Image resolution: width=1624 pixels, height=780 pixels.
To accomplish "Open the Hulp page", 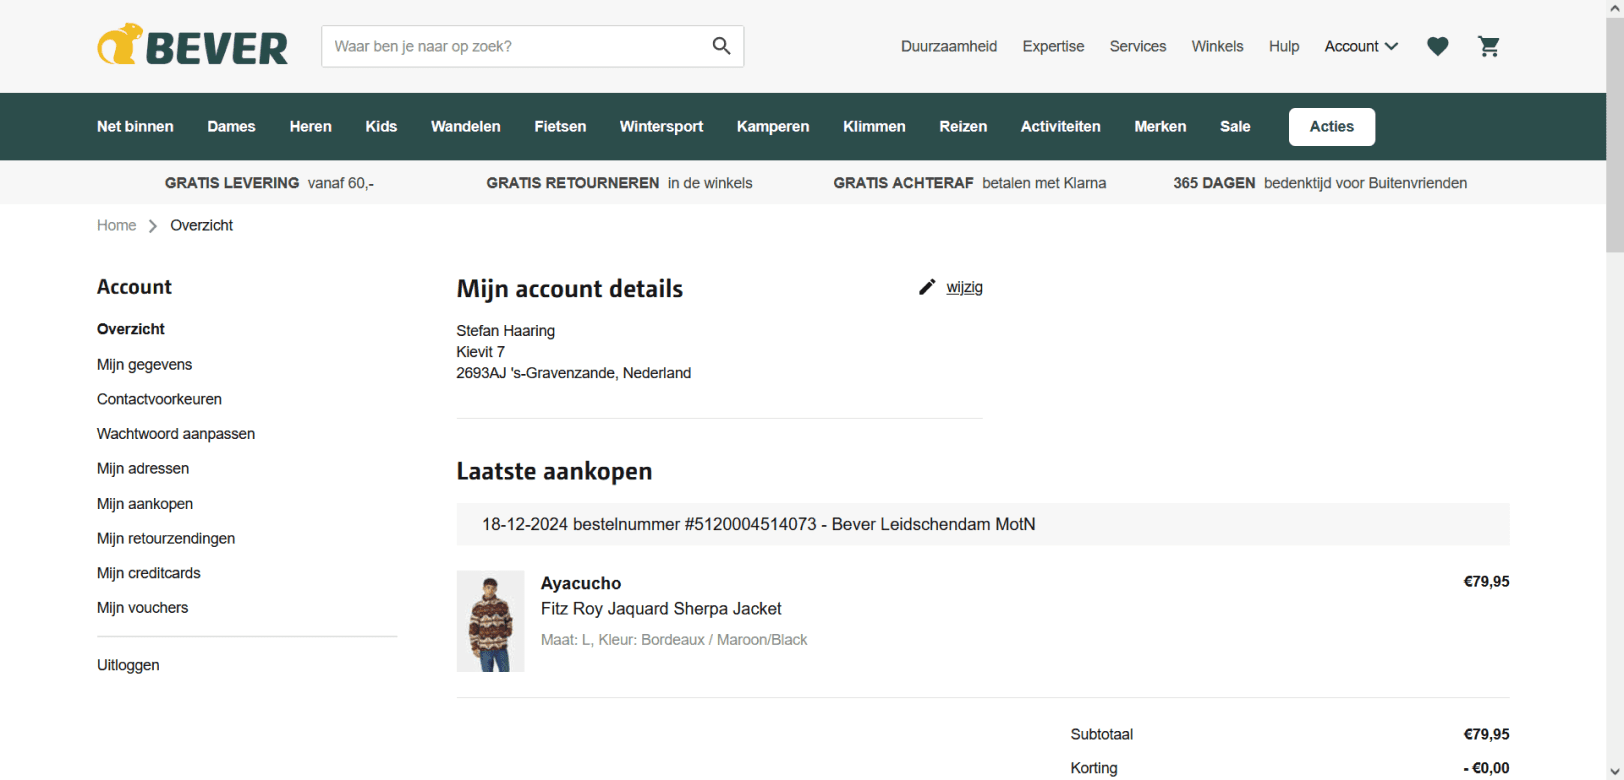I will pyautogui.click(x=1284, y=46).
